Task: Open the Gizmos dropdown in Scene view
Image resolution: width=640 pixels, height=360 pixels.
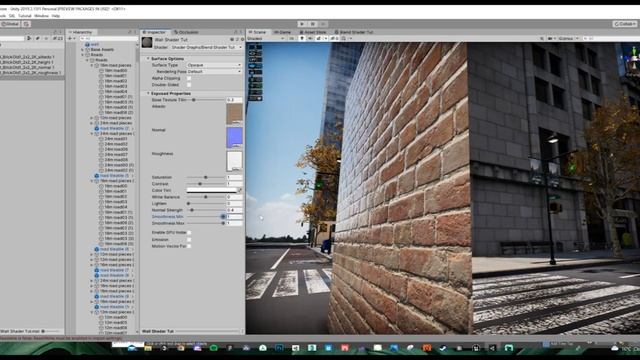Action: 568,38
